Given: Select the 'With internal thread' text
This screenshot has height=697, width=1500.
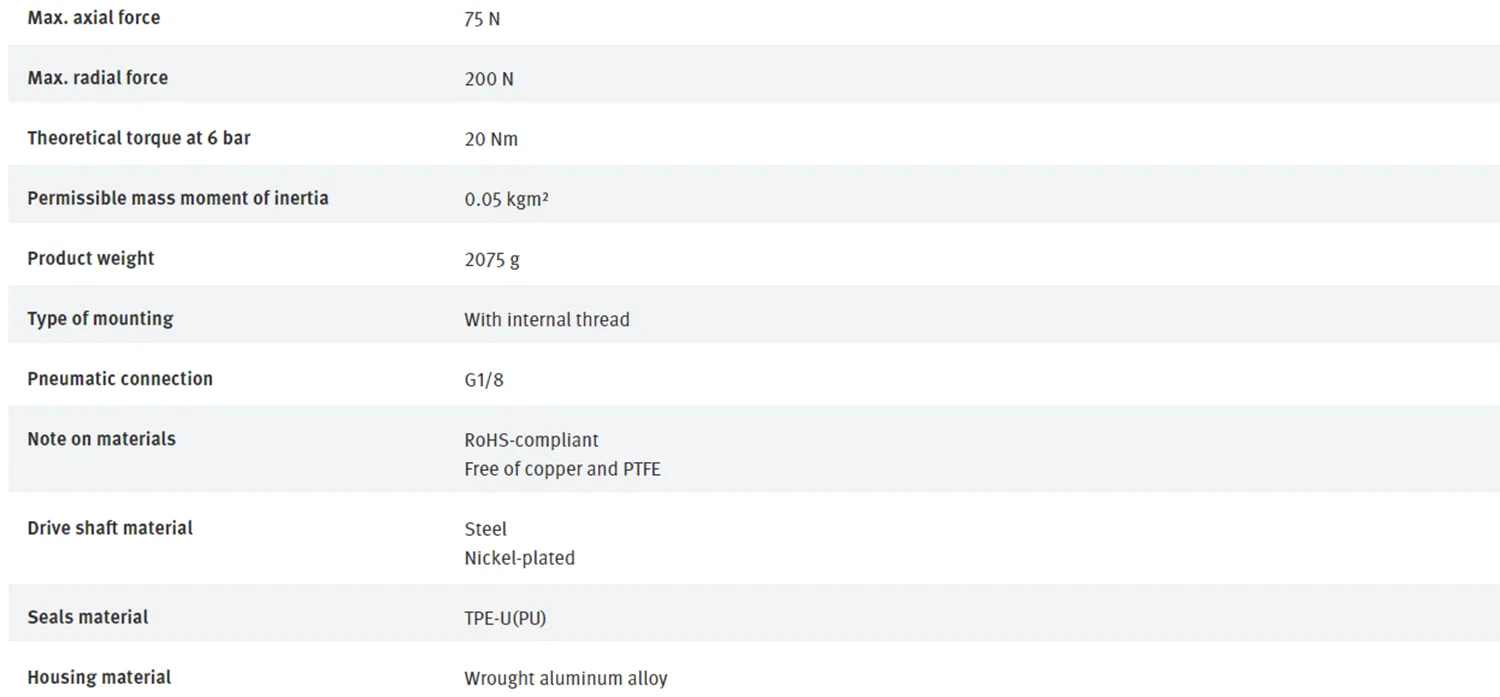Looking at the screenshot, I should [546, 319].
